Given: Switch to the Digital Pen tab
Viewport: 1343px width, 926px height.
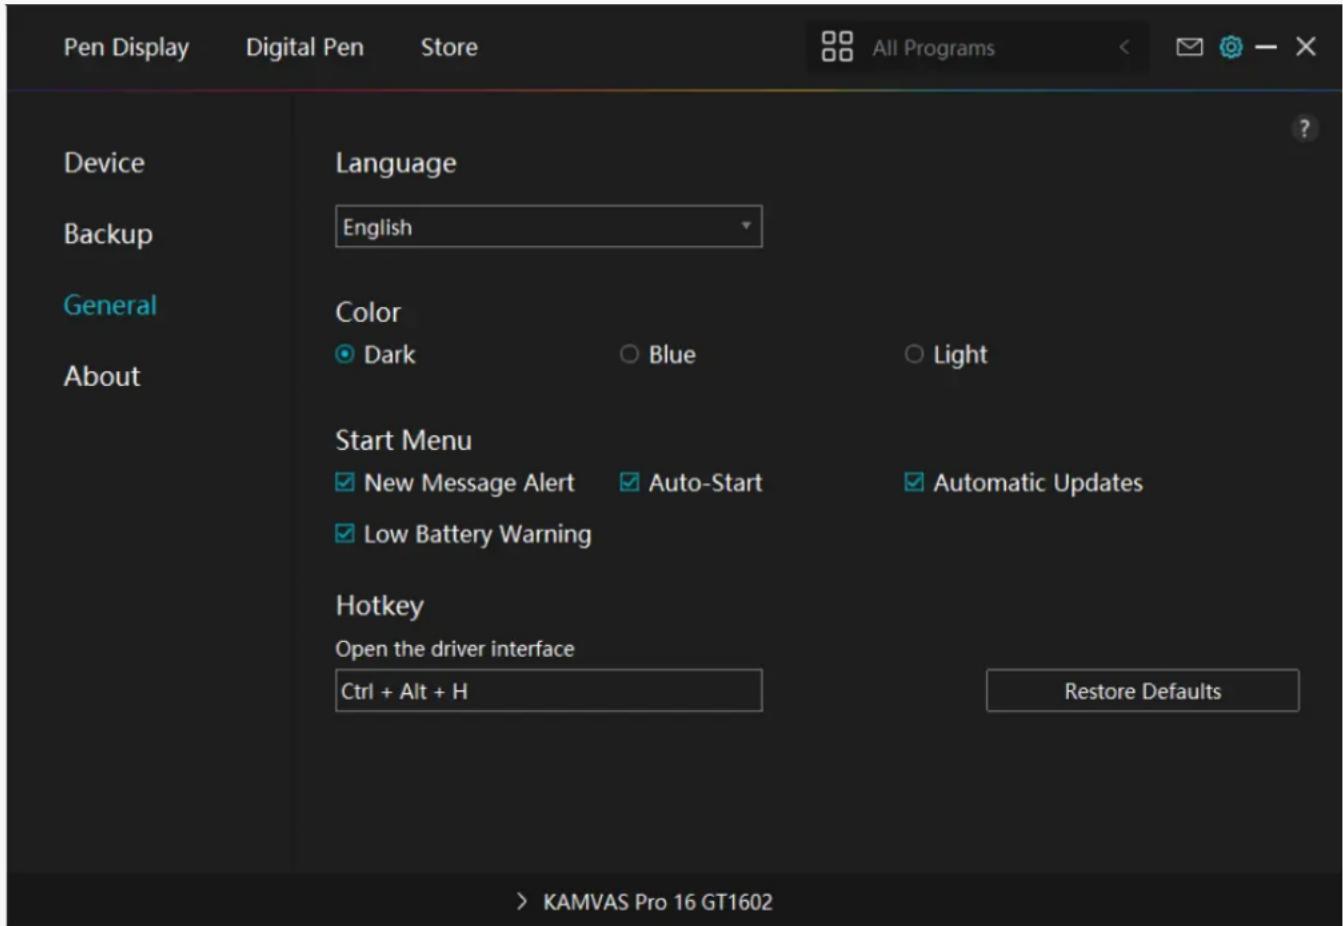Looking at the screenshot, I should click(x=305, y=47).
